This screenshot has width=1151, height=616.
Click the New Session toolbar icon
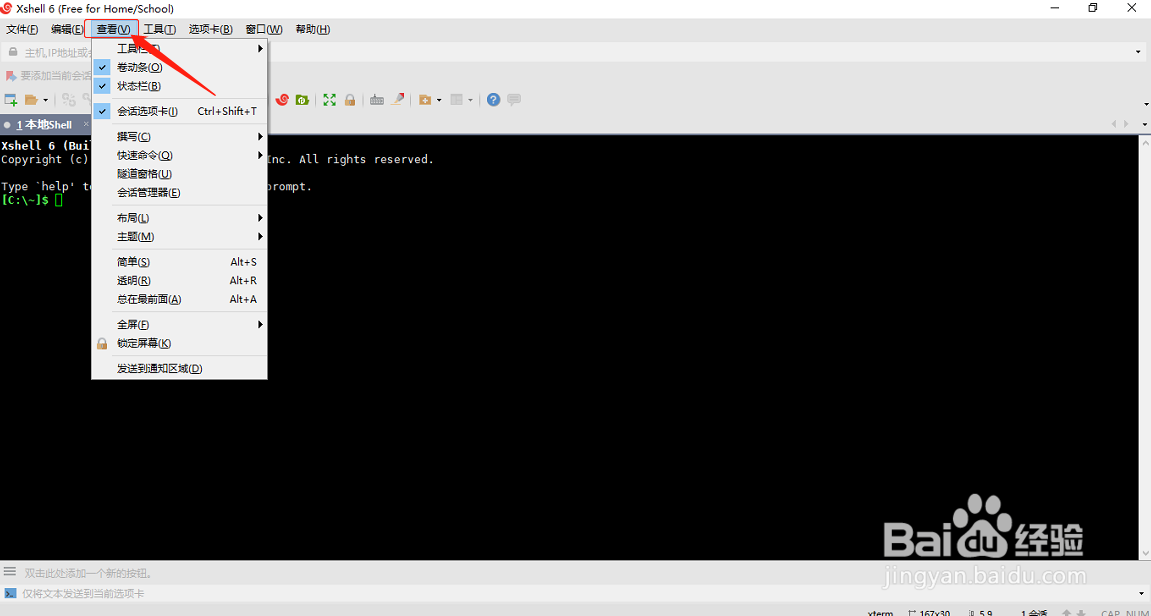11,100
